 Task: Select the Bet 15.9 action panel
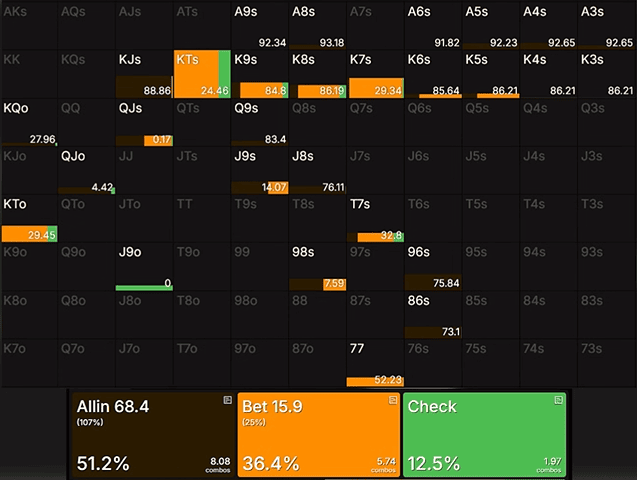click(x=317, y=434)
